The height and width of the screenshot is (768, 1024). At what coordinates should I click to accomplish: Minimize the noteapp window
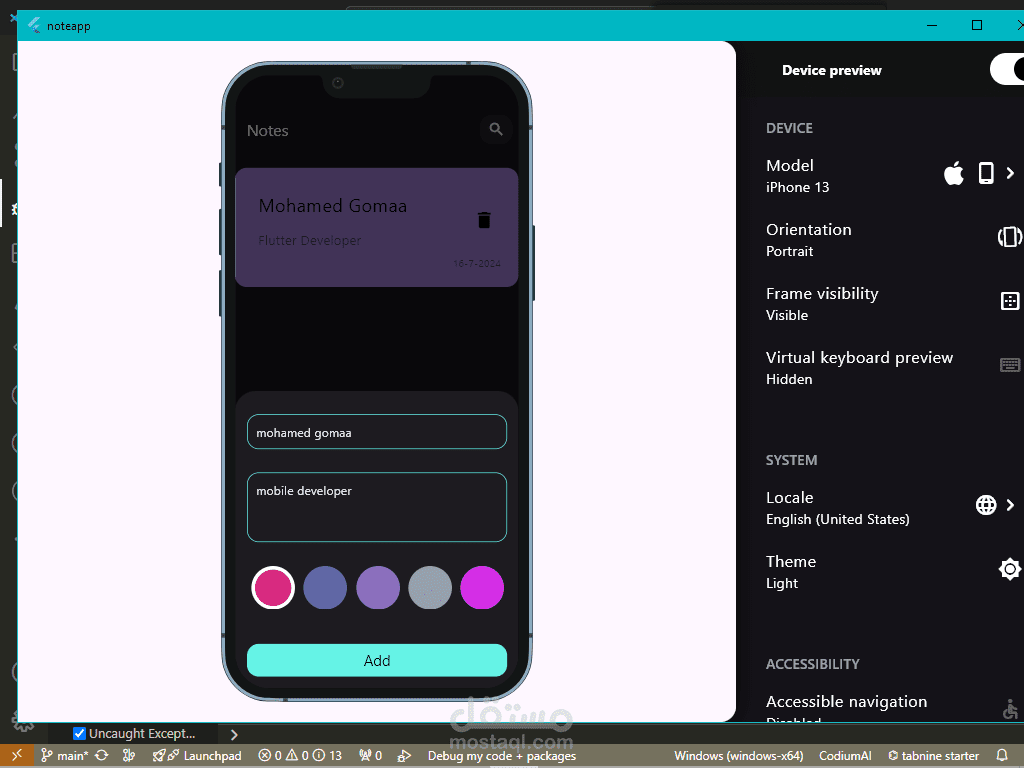coord(932,25)
